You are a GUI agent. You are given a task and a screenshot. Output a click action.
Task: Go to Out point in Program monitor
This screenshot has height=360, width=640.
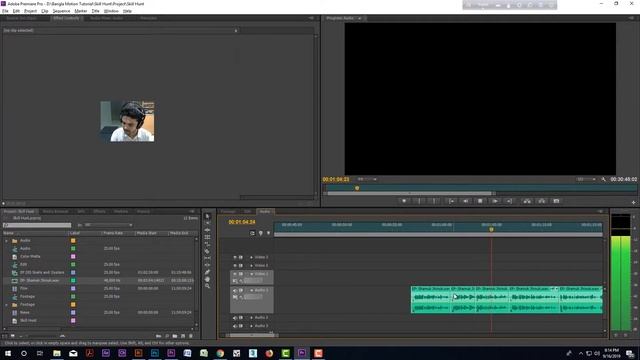click(509, 201)
